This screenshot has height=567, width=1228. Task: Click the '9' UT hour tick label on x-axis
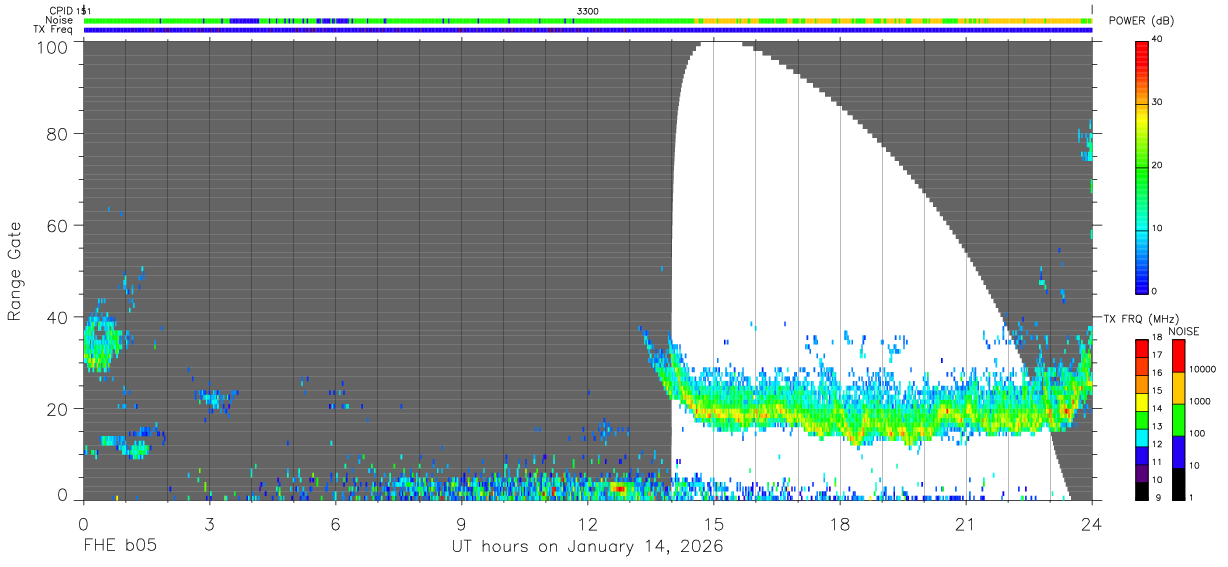pyautogui.click(x=462, y=524)
